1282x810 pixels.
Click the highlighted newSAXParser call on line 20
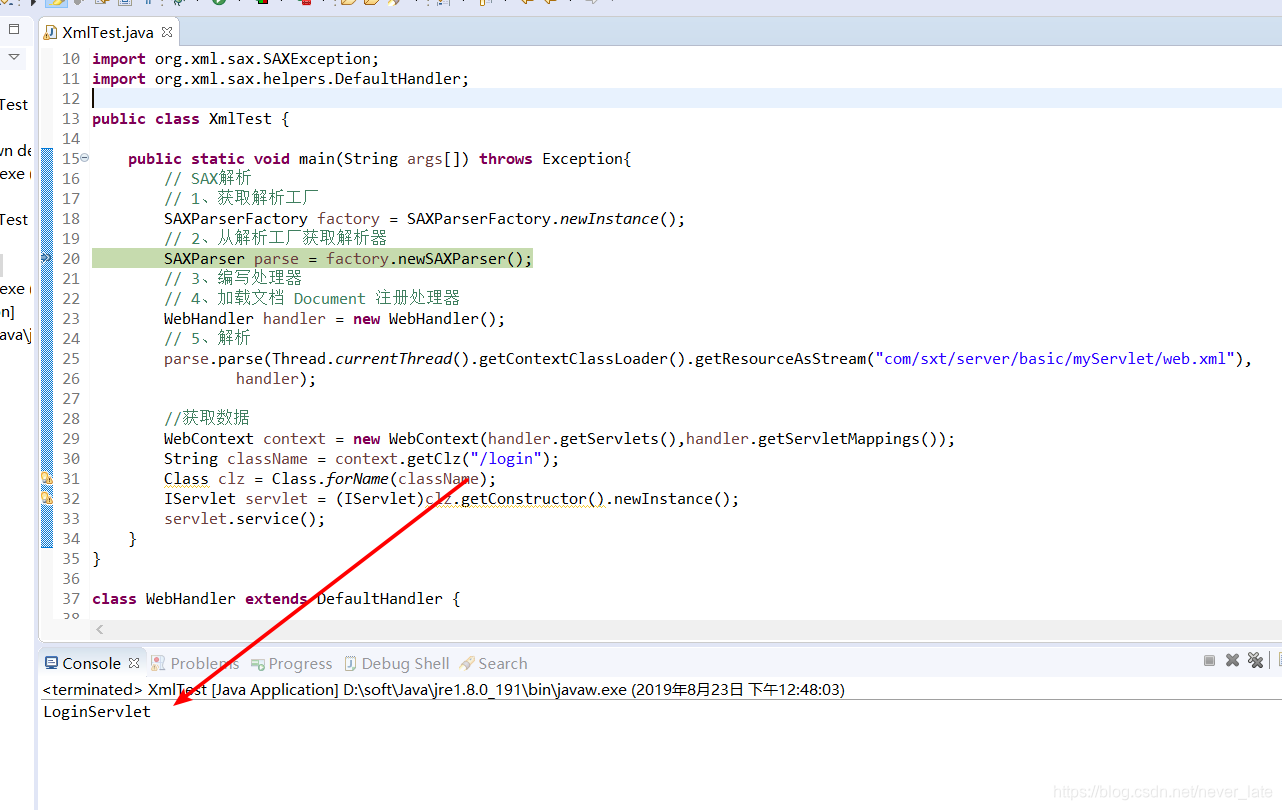tap(461, 258)
